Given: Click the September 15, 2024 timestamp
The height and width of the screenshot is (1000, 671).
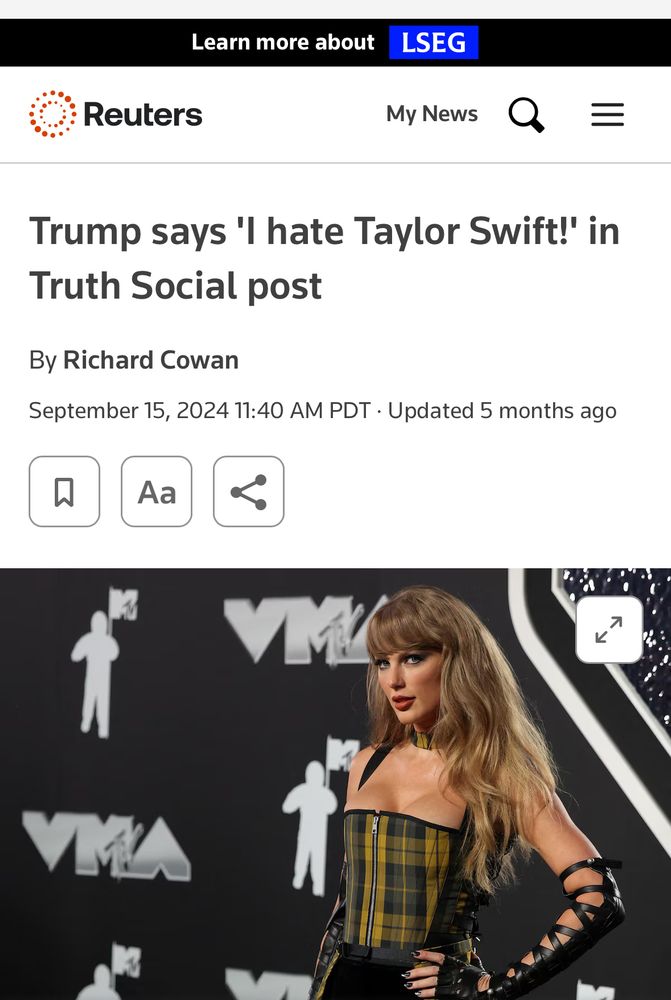Looking at the screenshot, I should [x=200, y=410].
